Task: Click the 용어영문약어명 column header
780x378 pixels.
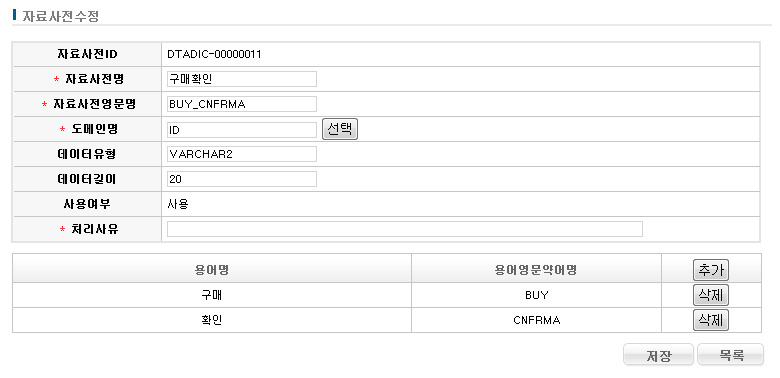Action: pyautogui.click(x=536, y=270)
